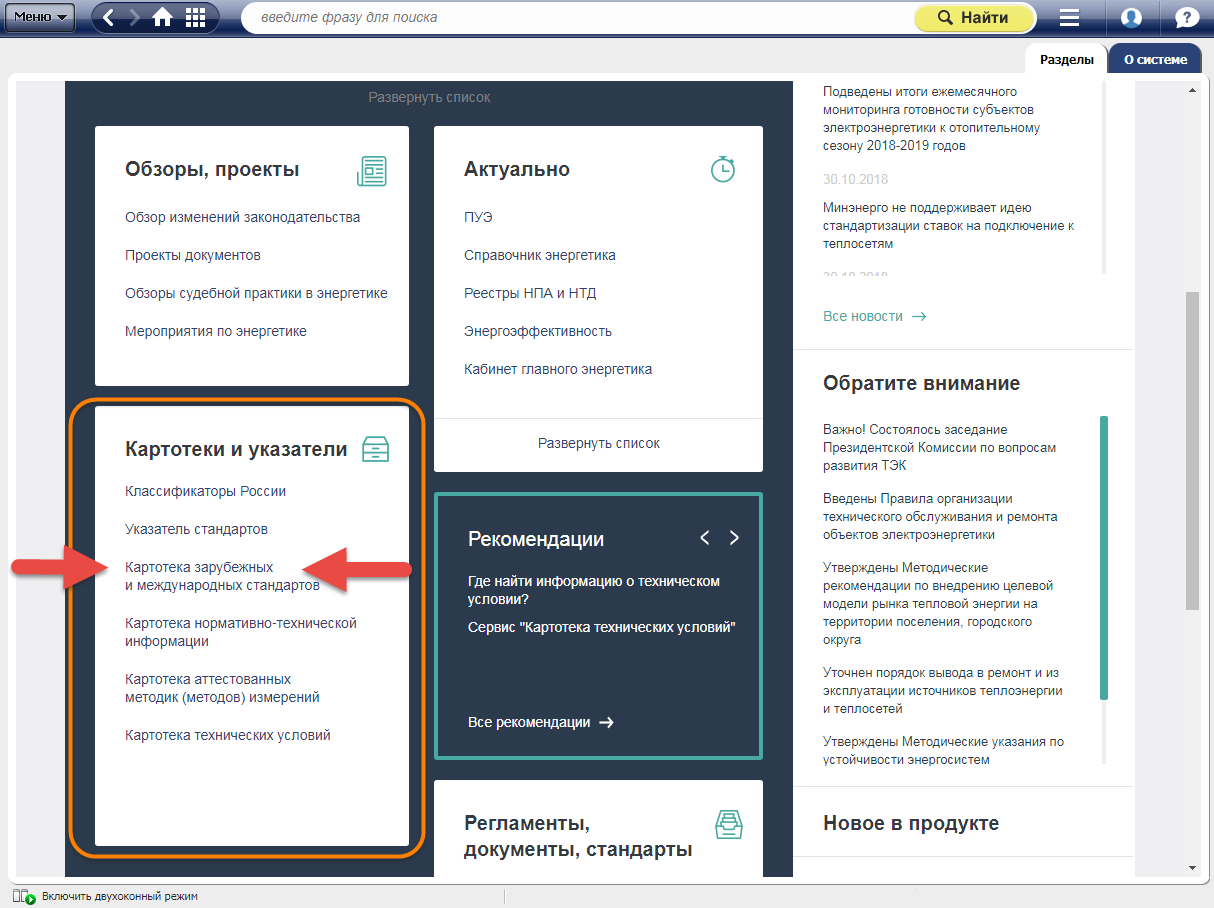Click the search phrase input field

pyautogui.click(x=575, y=18)
